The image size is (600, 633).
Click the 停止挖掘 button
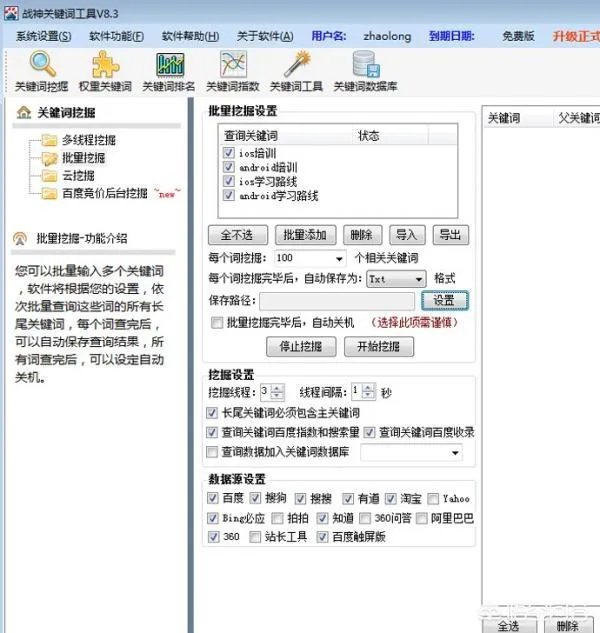[301, 347]
